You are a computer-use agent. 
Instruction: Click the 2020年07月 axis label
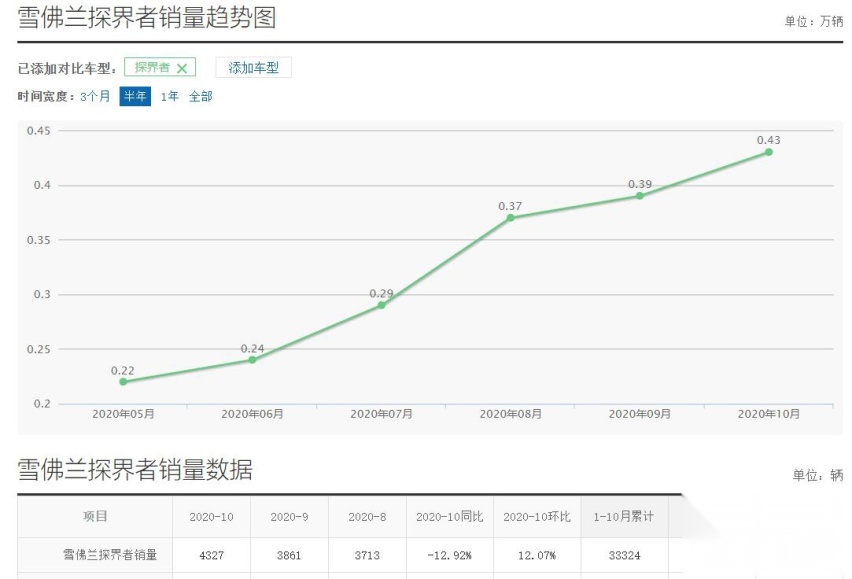click(x=381, y=414)
